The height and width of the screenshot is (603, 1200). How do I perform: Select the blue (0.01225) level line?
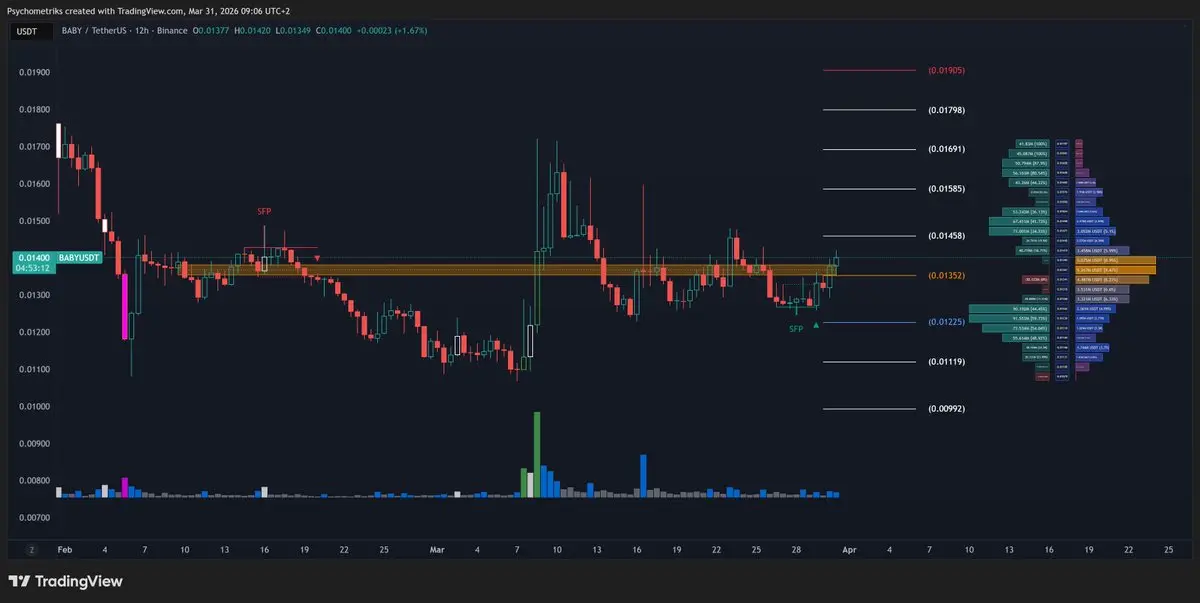(868, 322)
